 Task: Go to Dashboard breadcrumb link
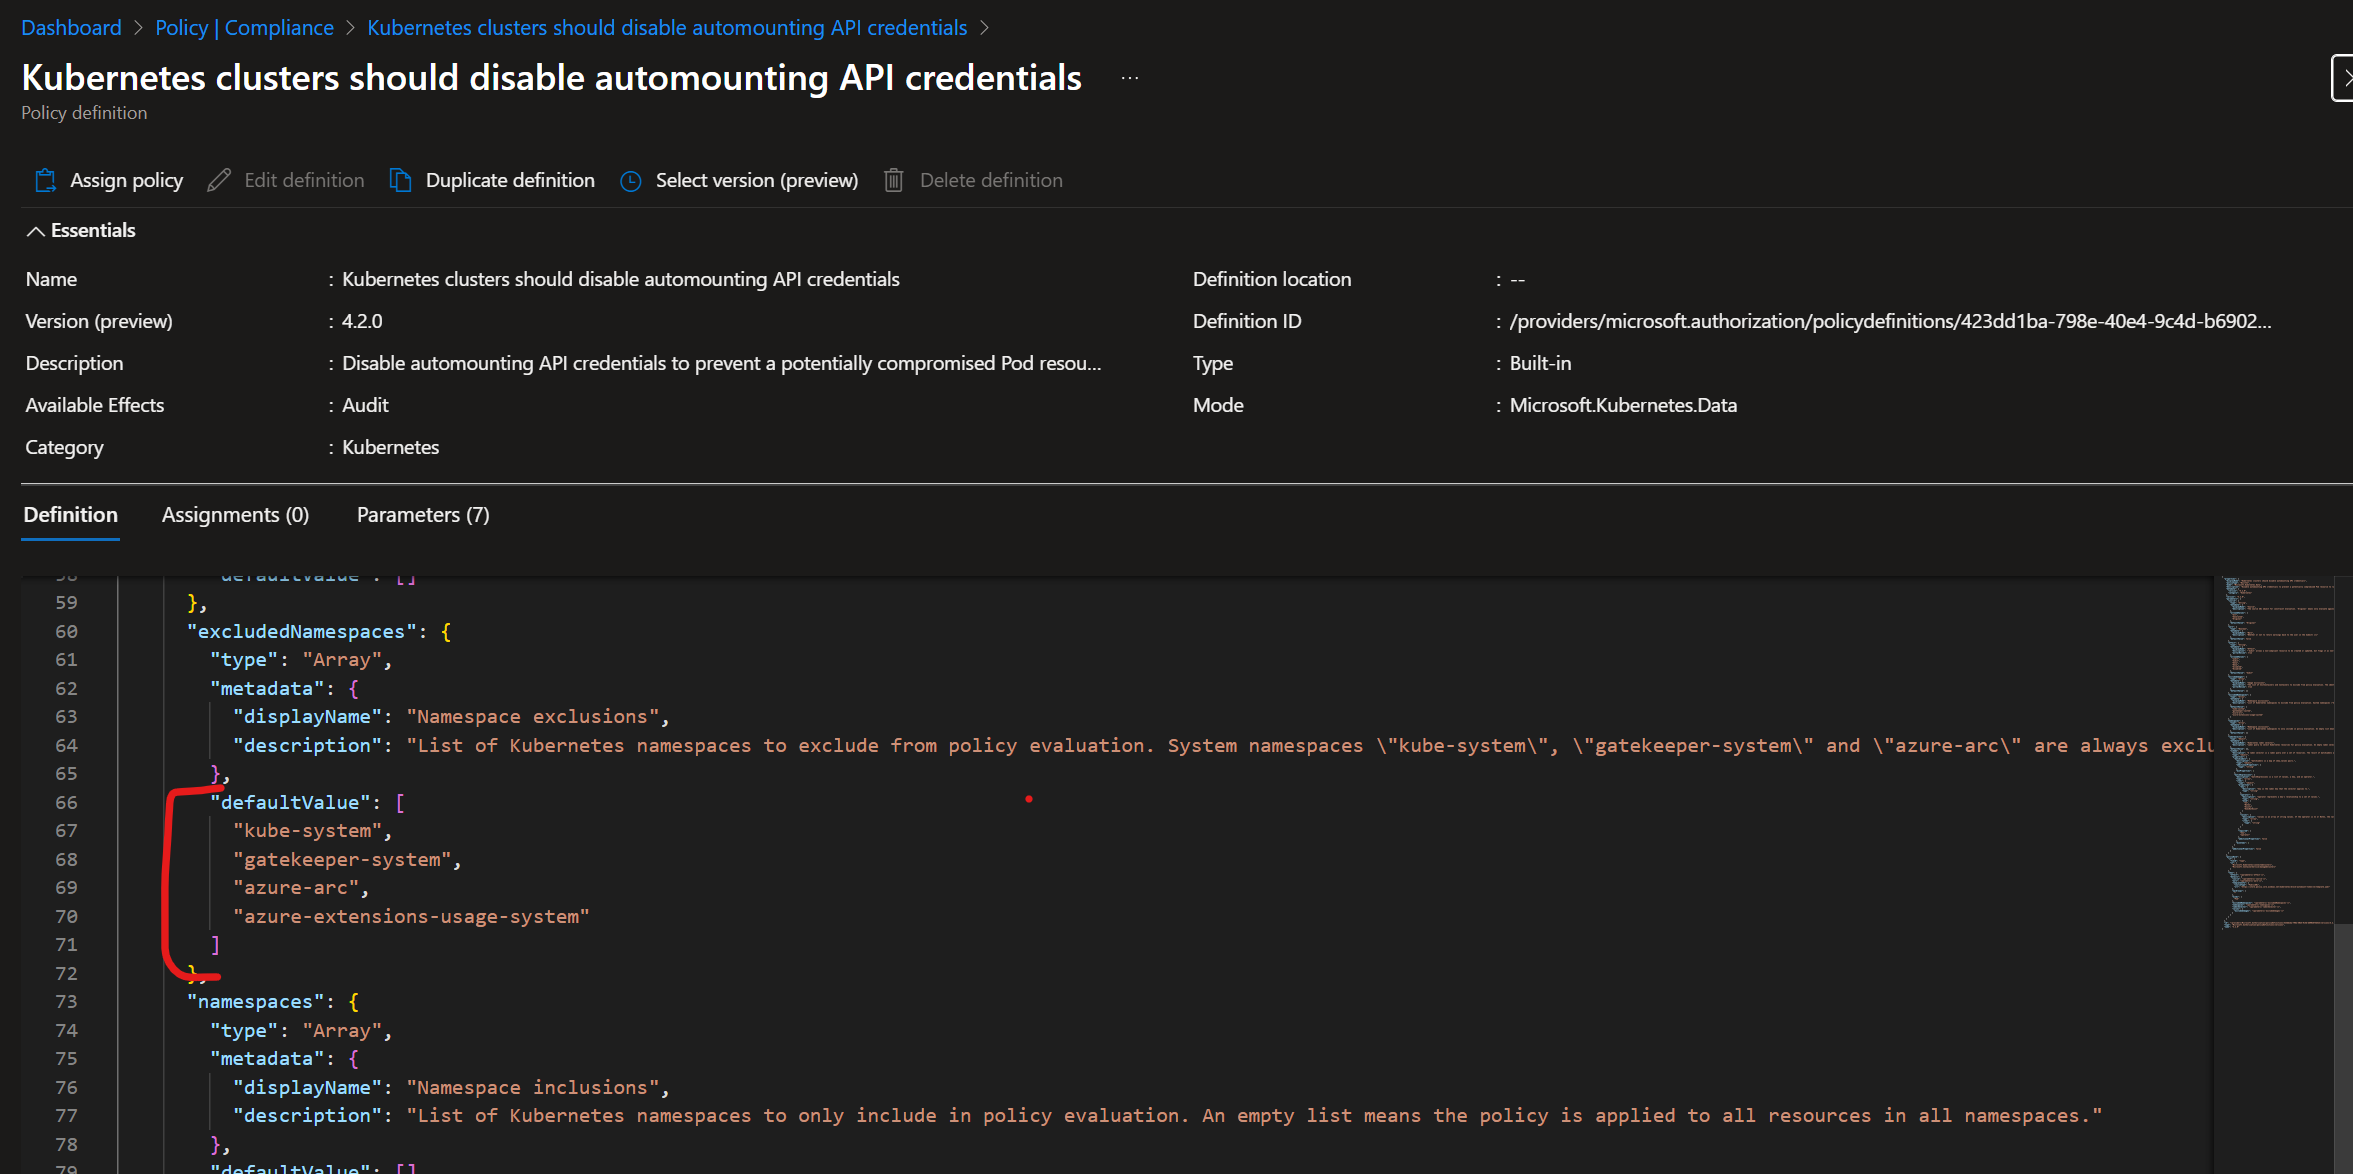pos(71,28)
